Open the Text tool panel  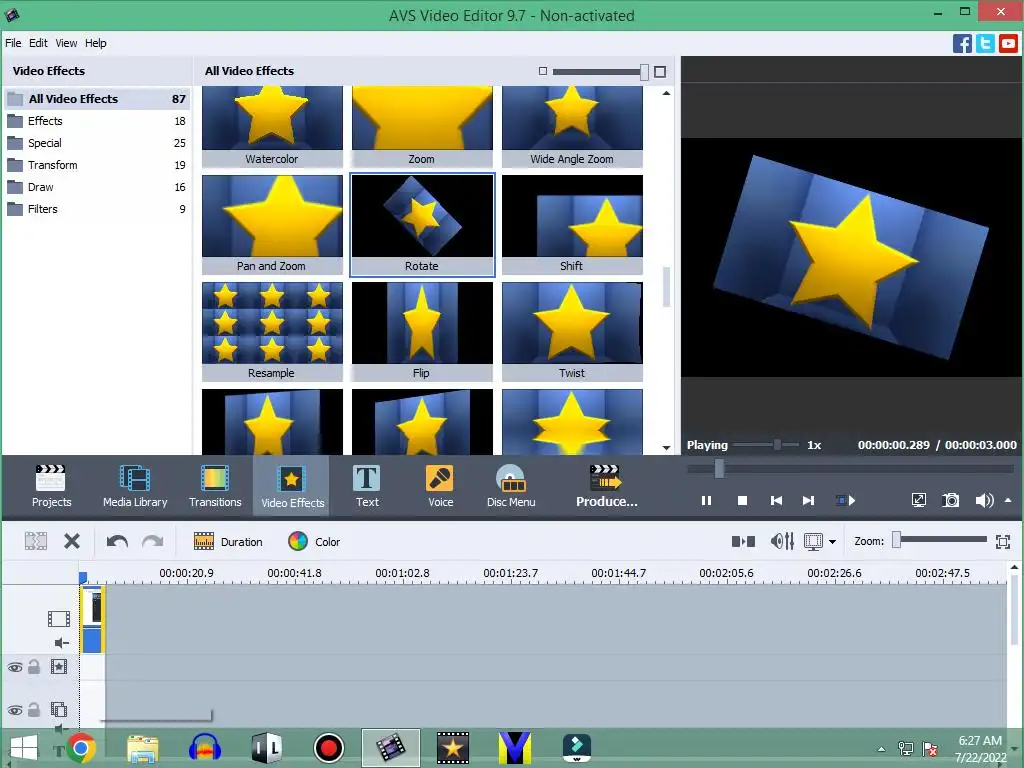click(x=367, y=485)
